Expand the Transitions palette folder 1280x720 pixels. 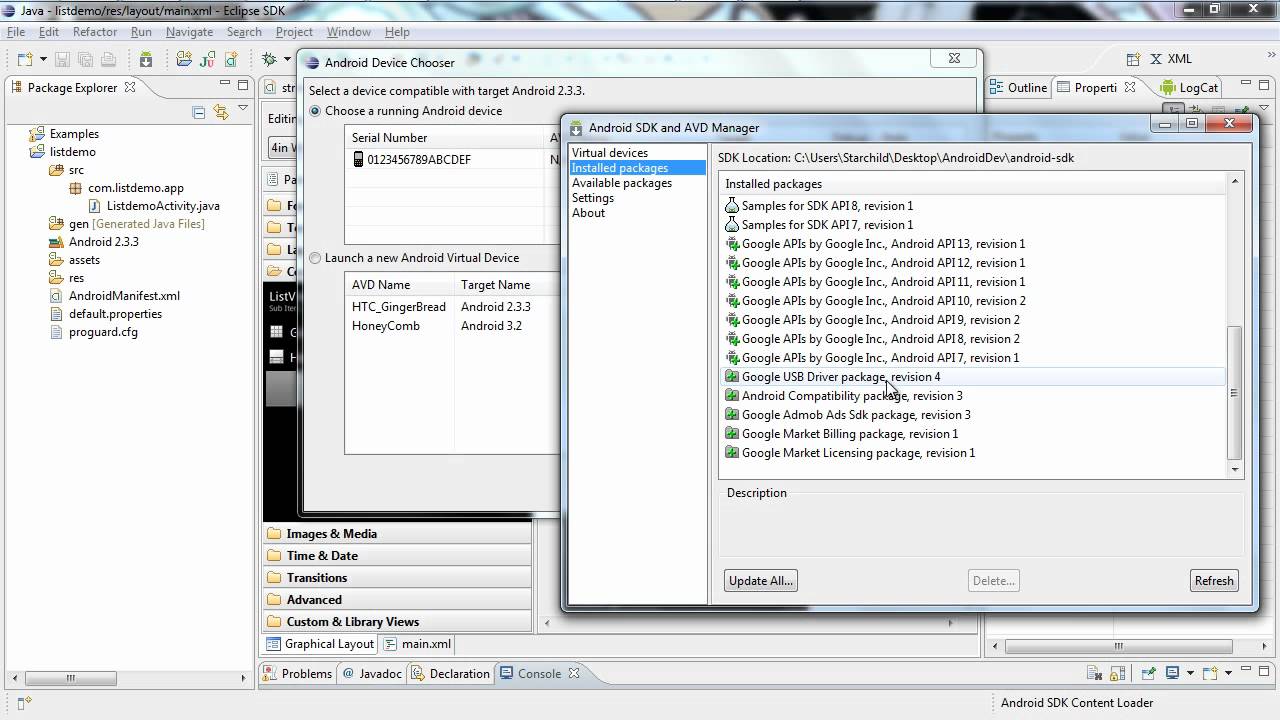[397, 578]
